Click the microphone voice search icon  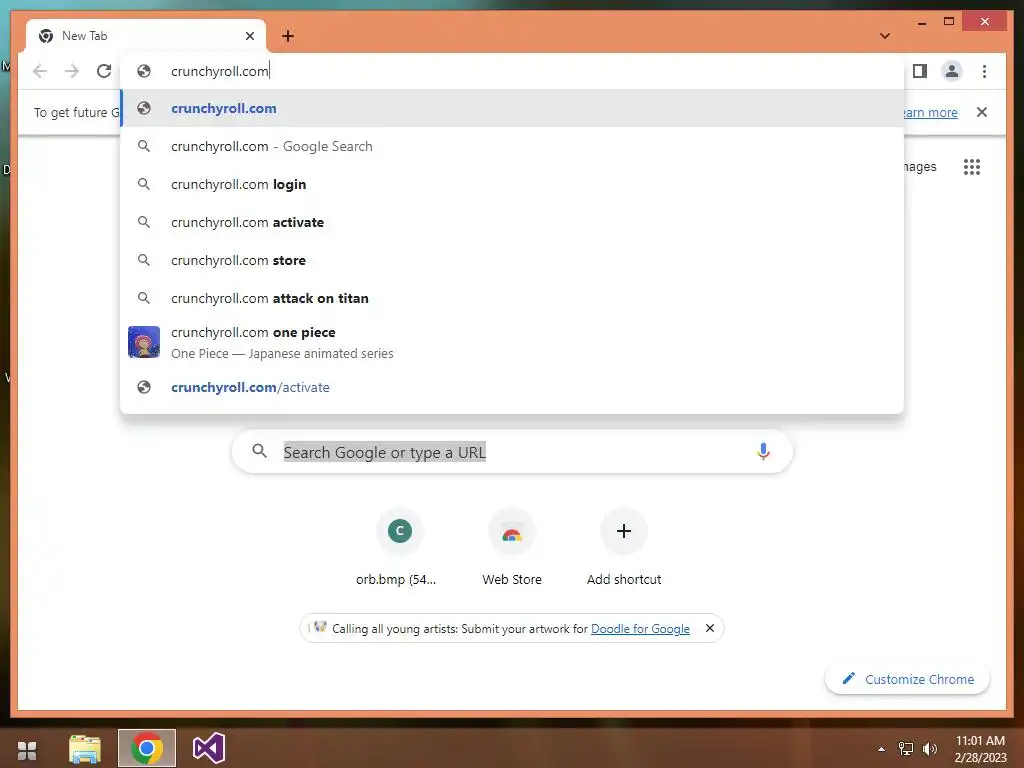pos(763,452)
